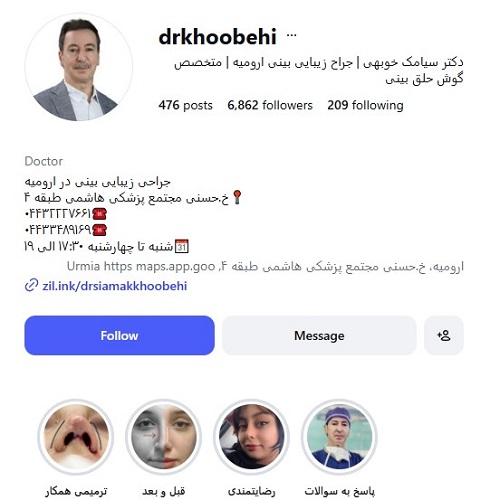Screen dimensions: 500x500
Task: Open the رضایتمندی story highlight
Action: click(252, 437)
